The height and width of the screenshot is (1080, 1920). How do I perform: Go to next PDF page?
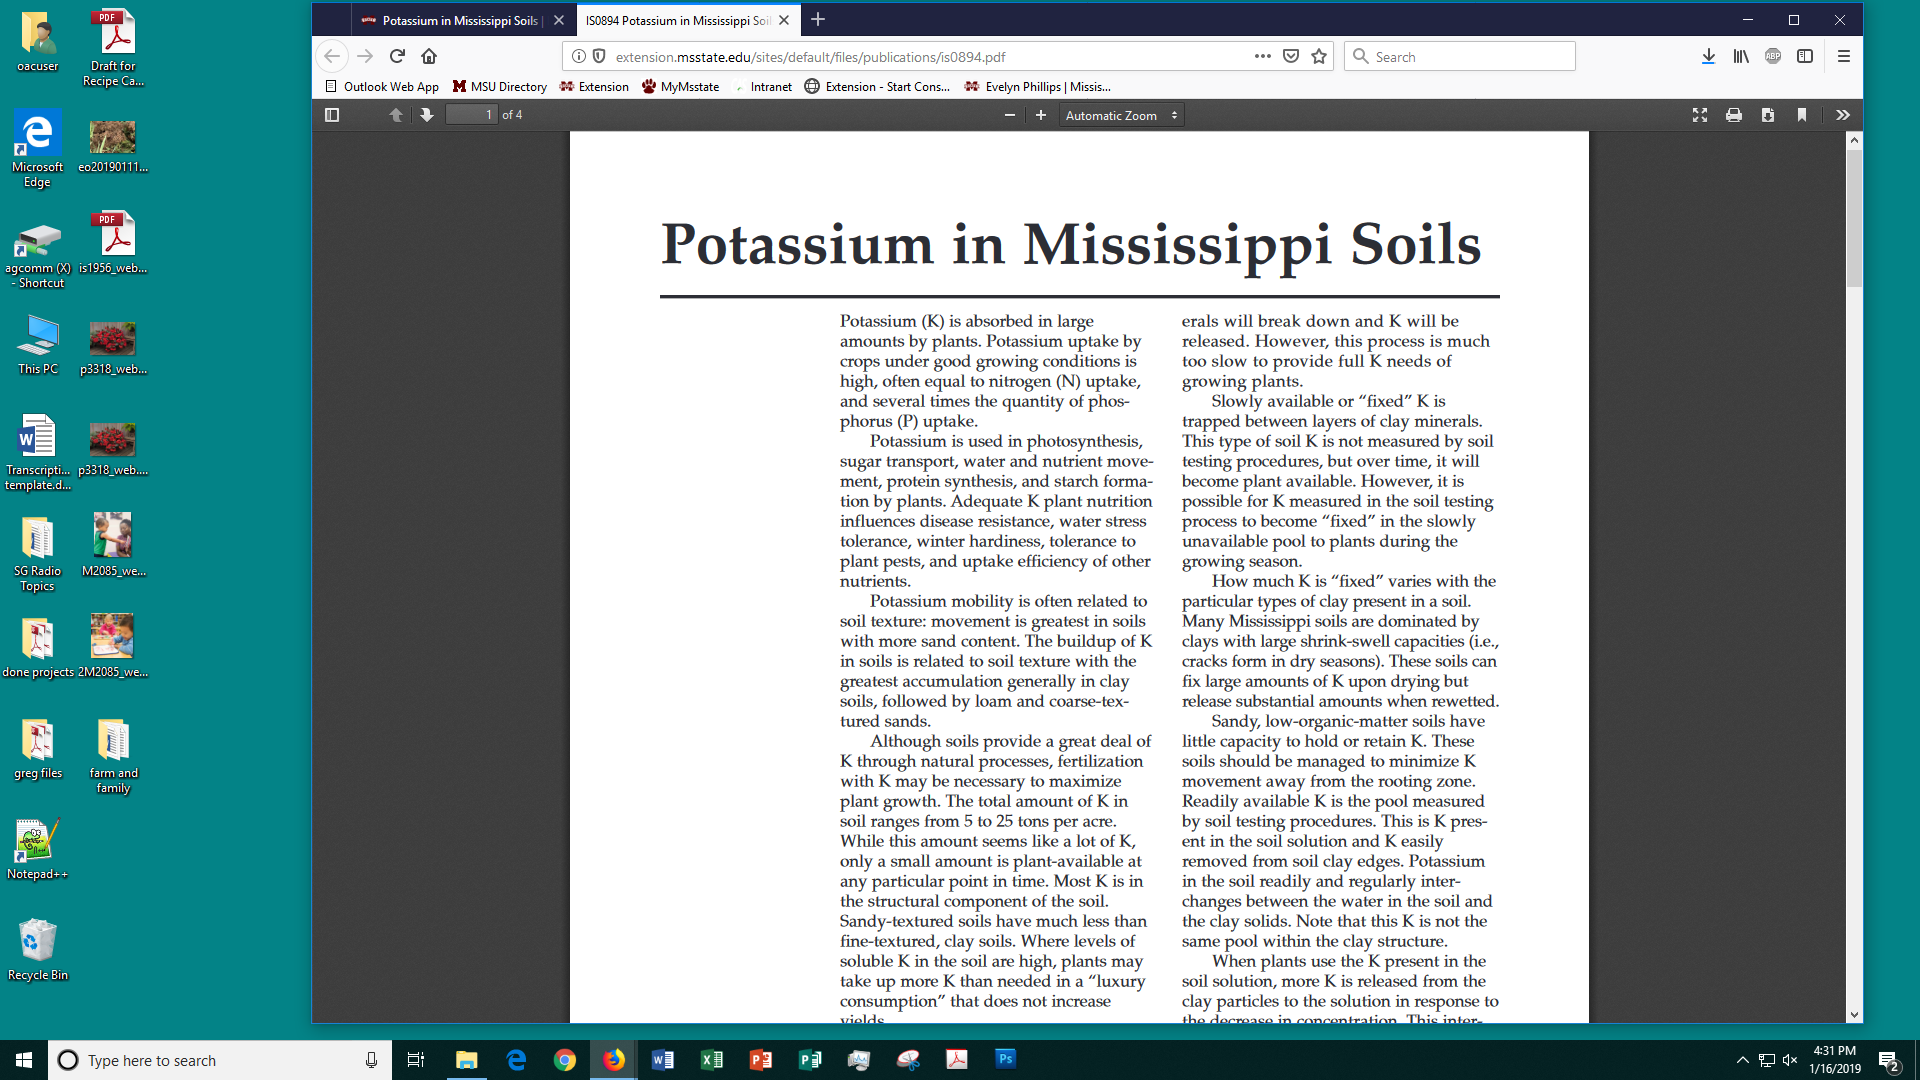click(427, 115)
